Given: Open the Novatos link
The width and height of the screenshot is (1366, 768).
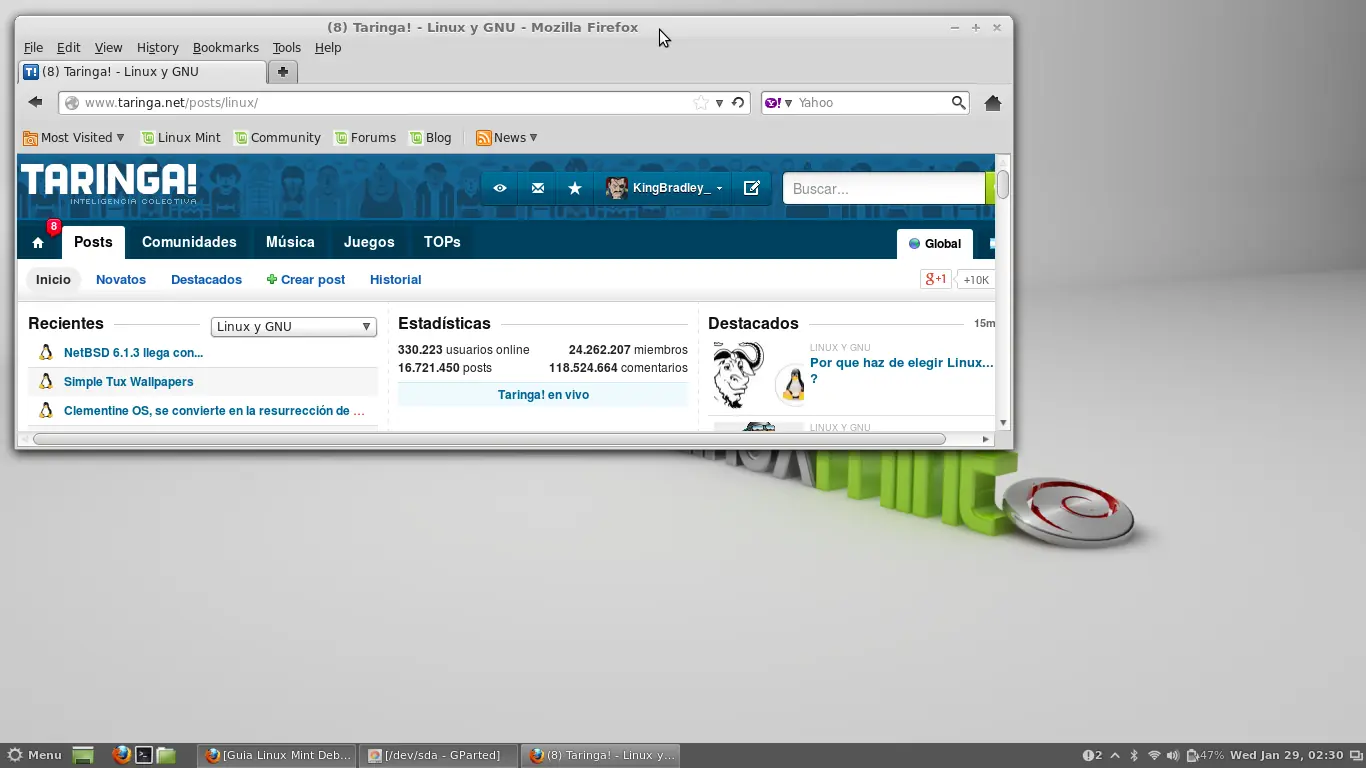Looking at the screenshot, I should [121, 280].
